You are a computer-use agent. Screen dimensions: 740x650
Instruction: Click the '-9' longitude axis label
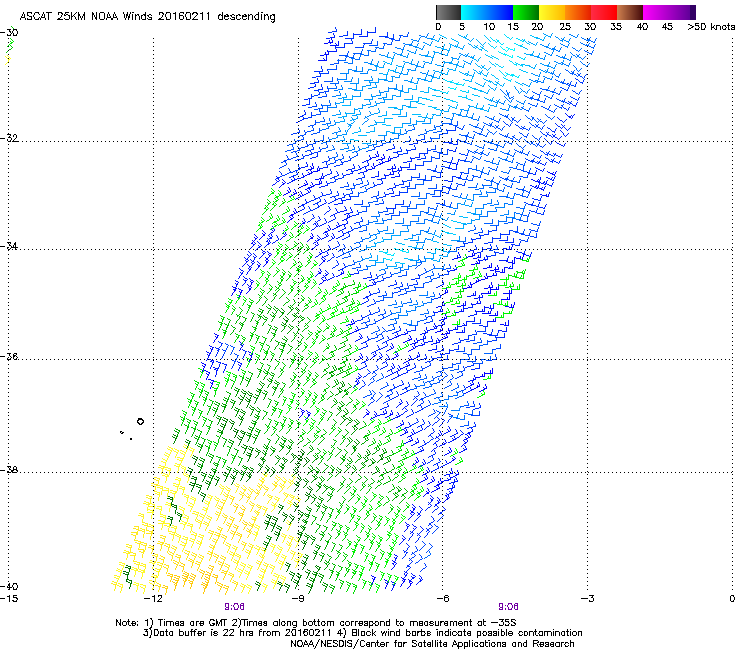(x=298, y=599)
